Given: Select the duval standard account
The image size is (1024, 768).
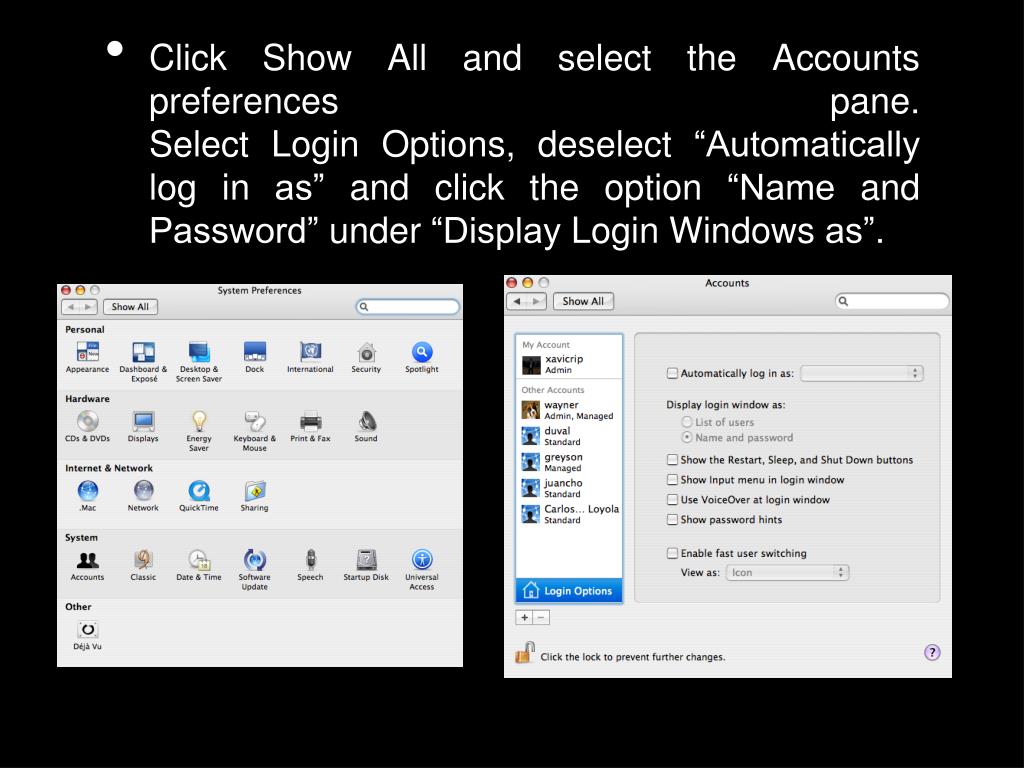Looking at the screenshot, I should 569,436.
